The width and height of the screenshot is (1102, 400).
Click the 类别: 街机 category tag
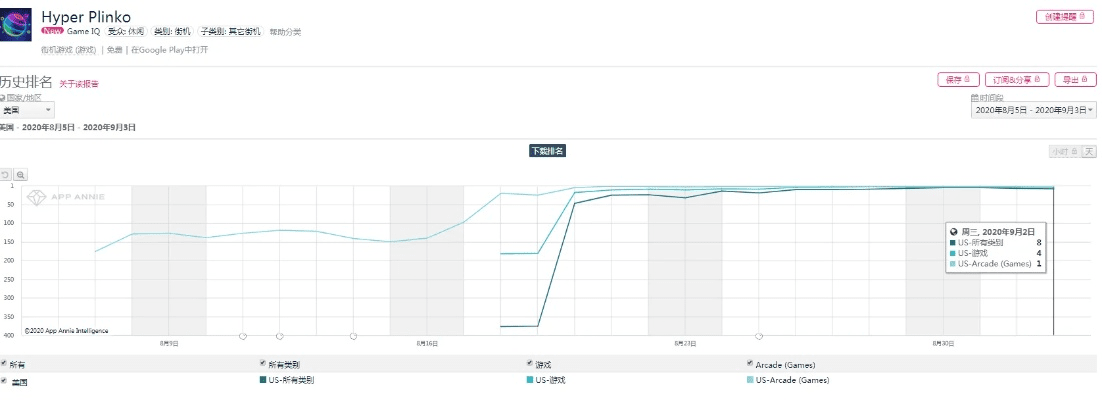coord(174,32)
